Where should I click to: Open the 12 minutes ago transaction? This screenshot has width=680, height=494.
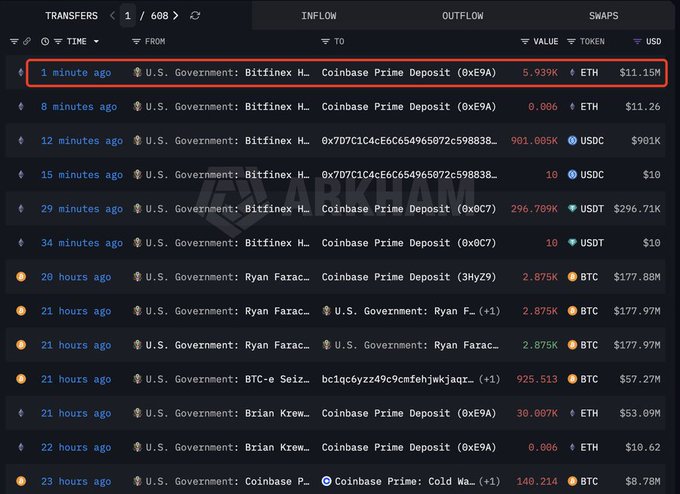coord(82,141)
